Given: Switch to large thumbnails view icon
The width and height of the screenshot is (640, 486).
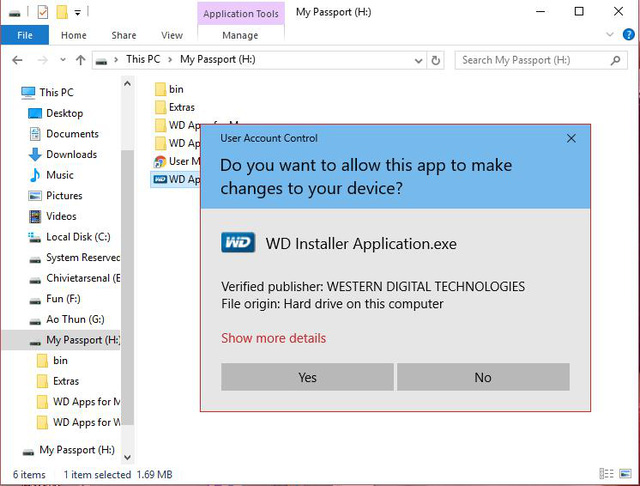Looking at the screenshot, I should (x=625, y=474).
